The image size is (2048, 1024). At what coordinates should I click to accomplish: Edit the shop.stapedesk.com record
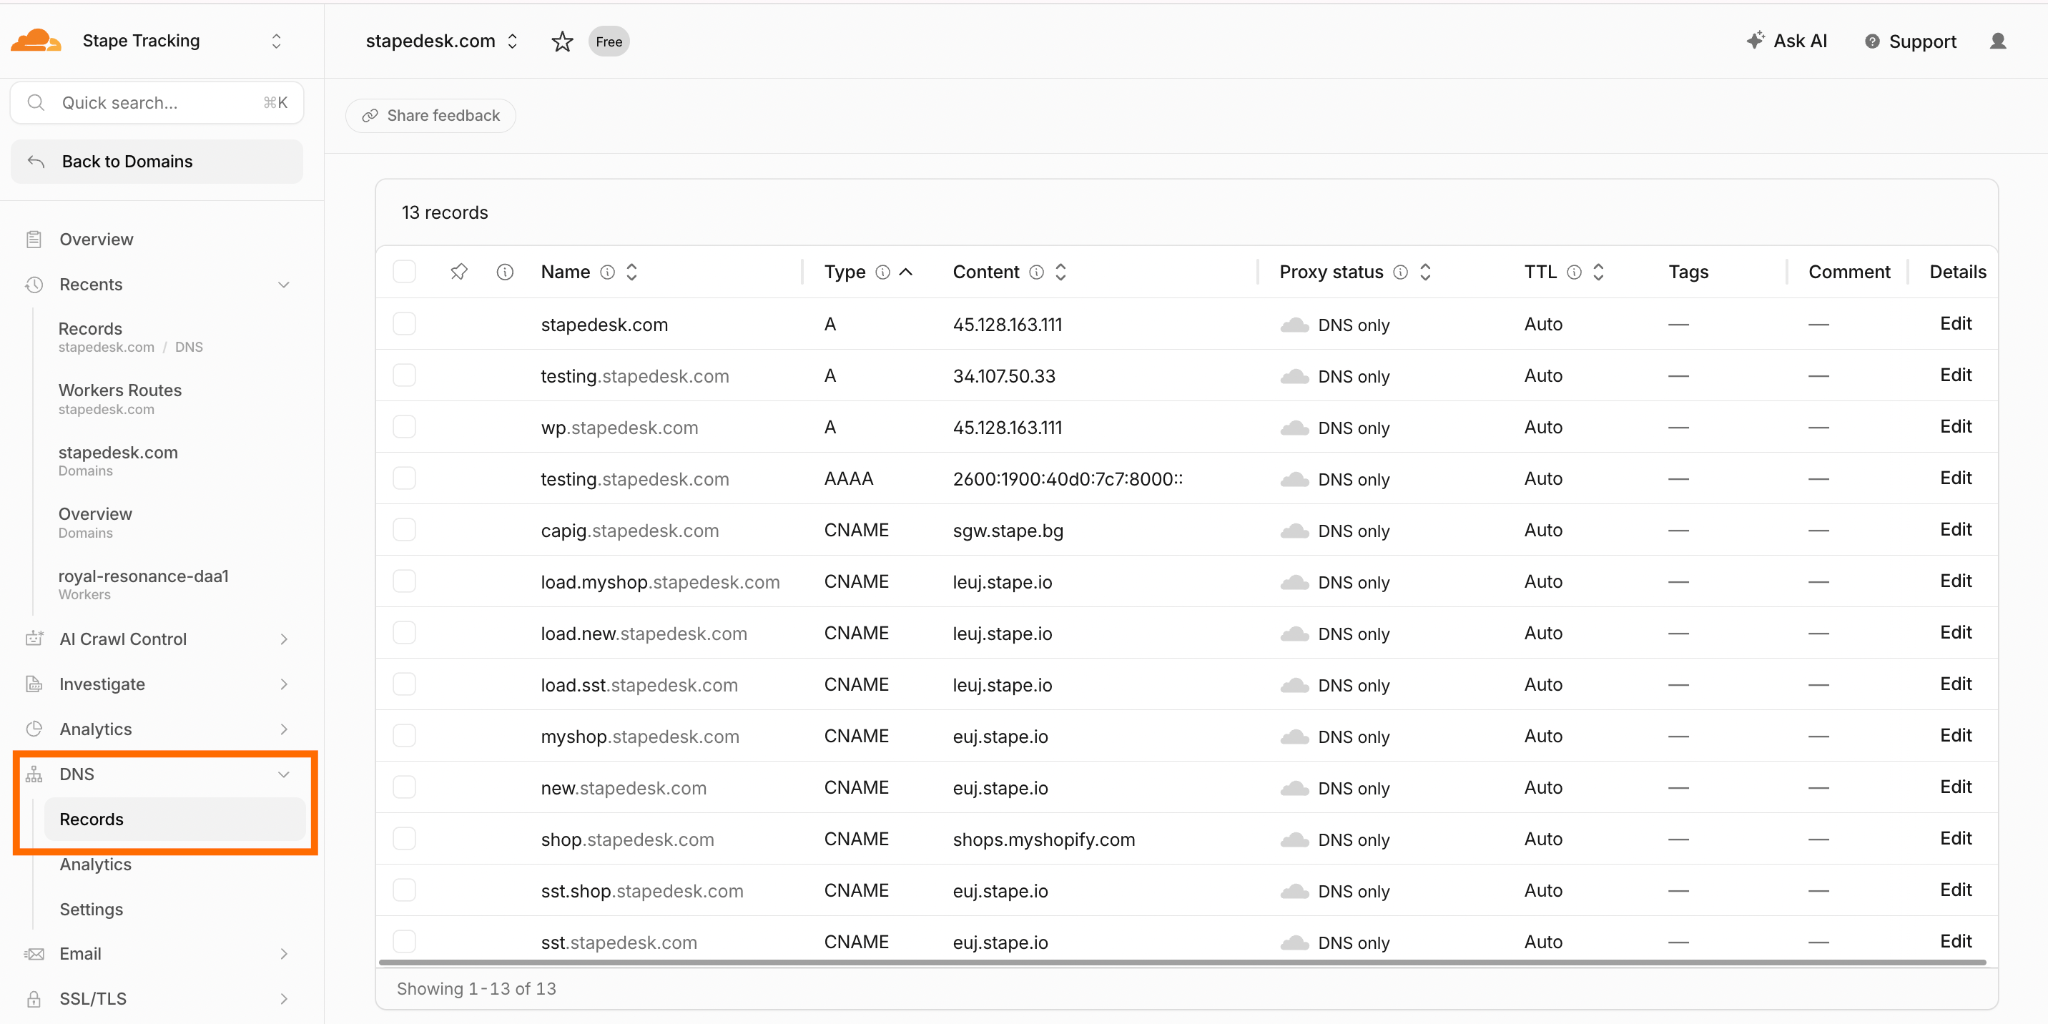[1955, 839]
